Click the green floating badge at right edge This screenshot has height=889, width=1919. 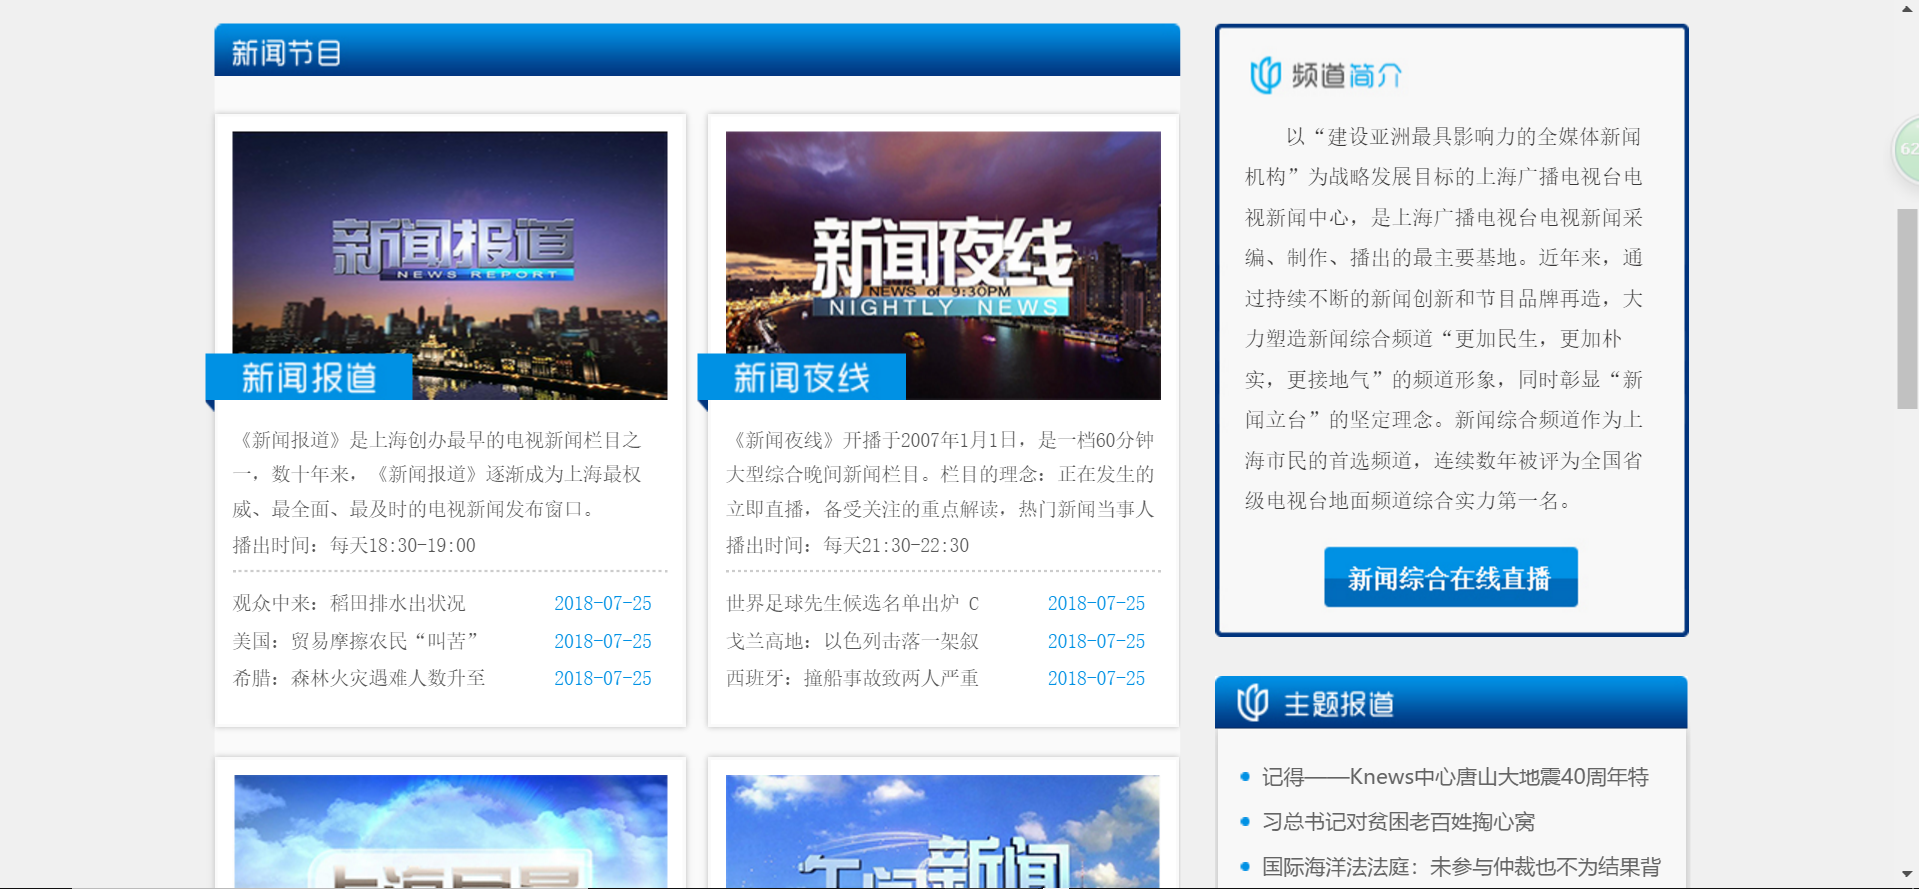1906,149
